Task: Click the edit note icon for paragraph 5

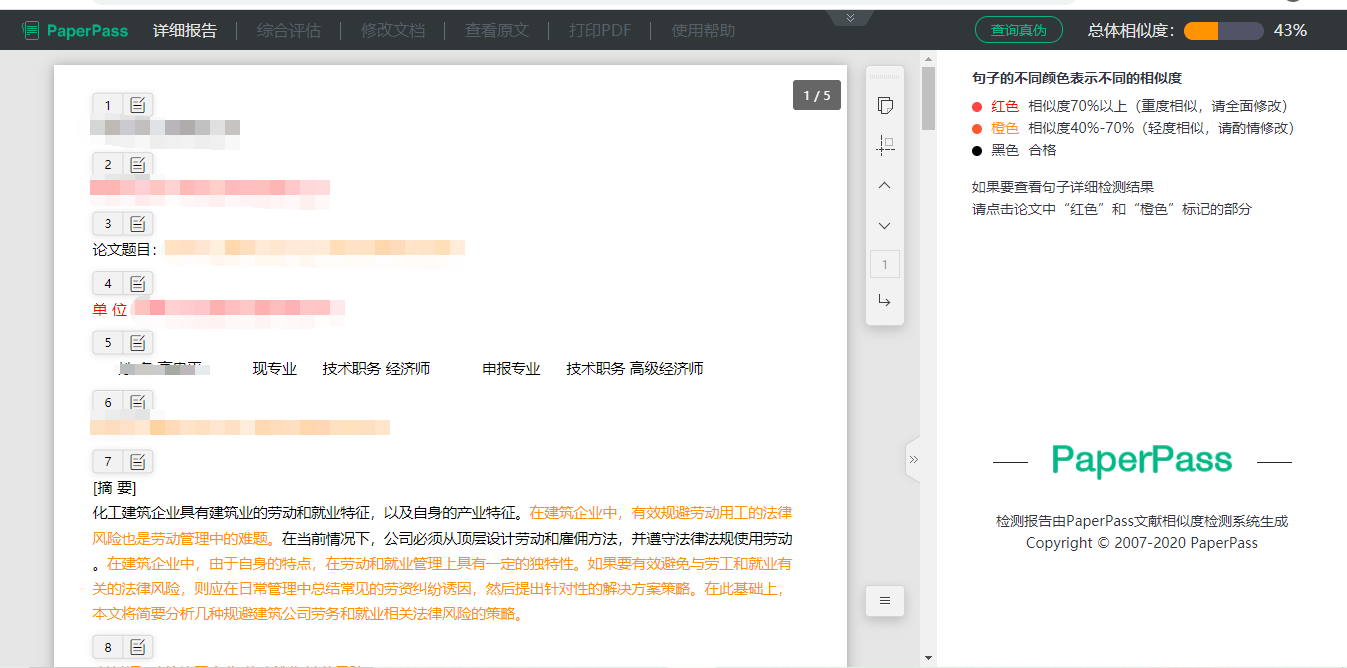Action: point(138,342)
